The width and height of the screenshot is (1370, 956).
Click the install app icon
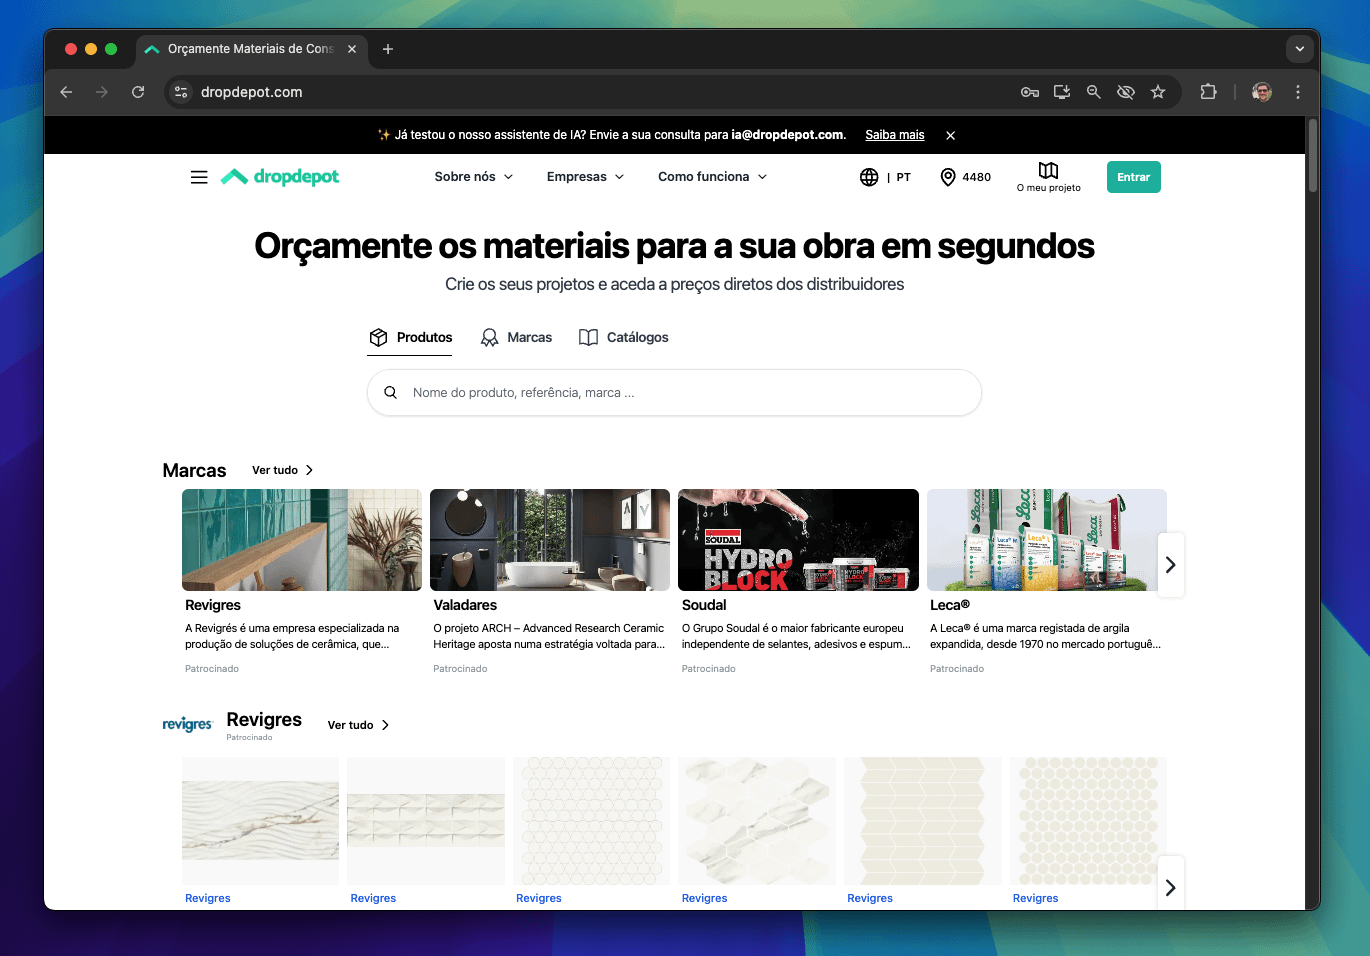click(x=1062, y=92)
